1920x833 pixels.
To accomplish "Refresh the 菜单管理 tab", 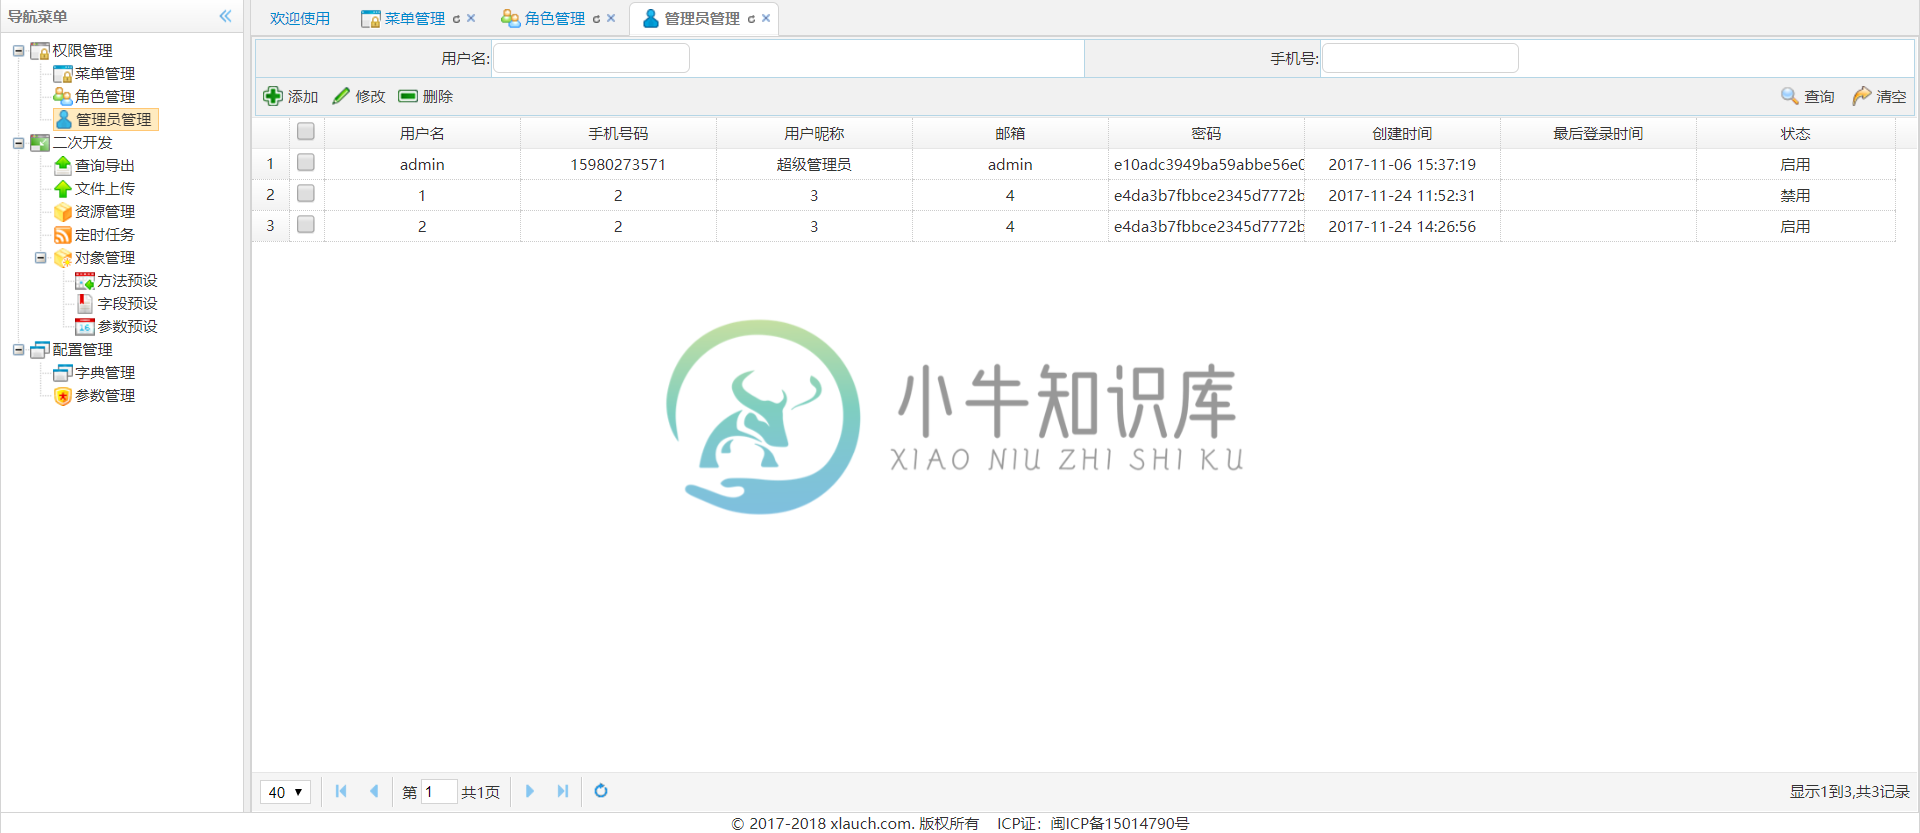I will [456, 19].
